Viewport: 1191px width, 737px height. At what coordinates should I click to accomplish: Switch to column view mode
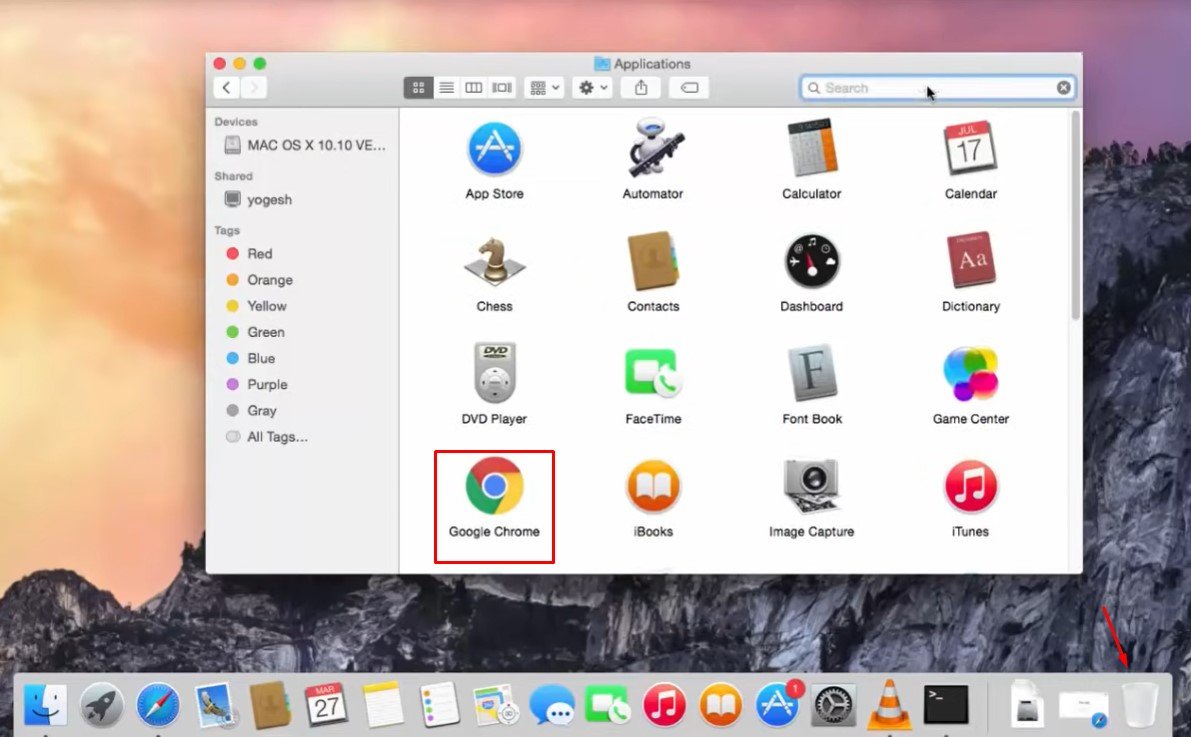click(x=474, y=88)
